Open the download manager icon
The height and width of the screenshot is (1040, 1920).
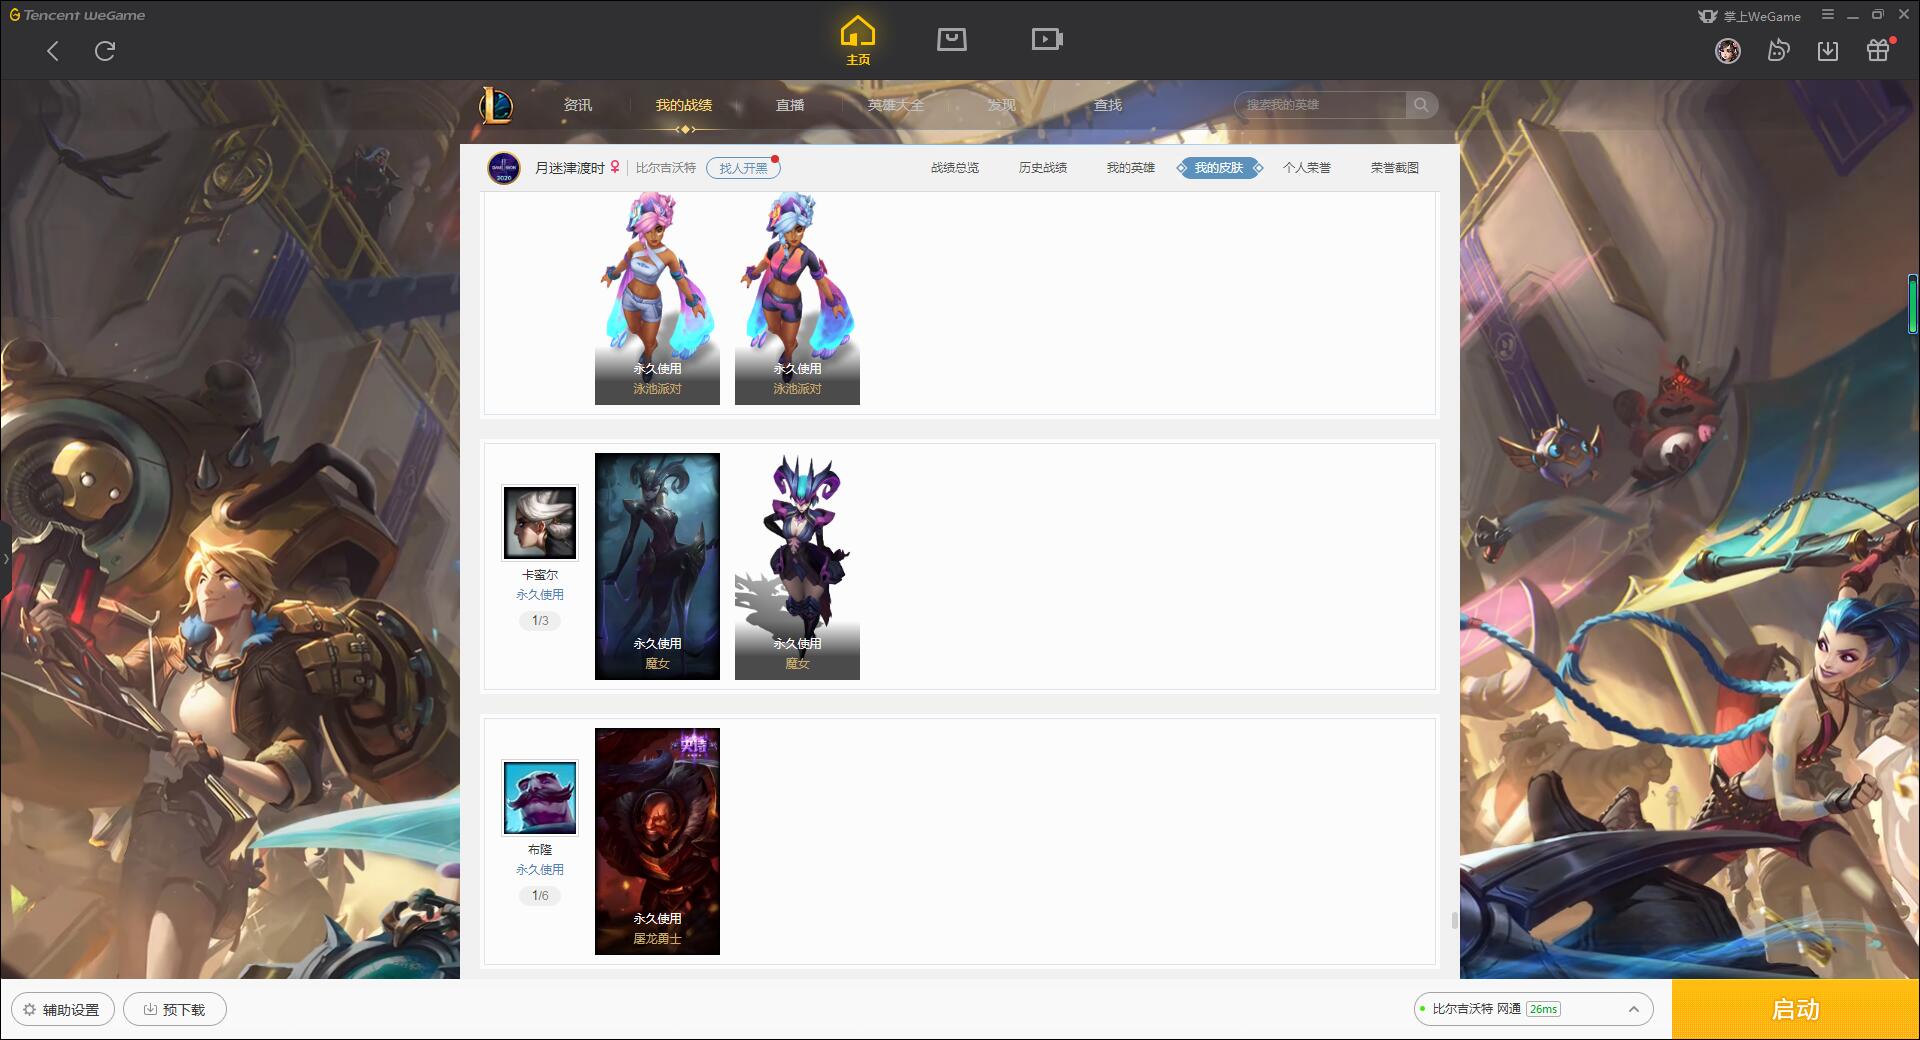pyautogui.click(x=1828, y=50)
